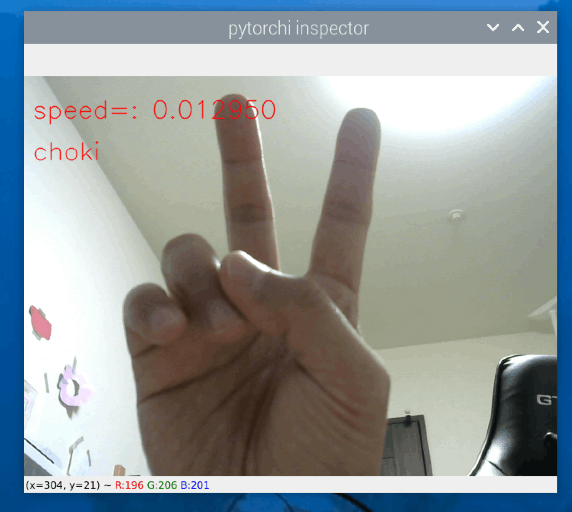The width and height of the screenshot is (572, 512).
Task: Select the red R:196 value in status bar
Action: 129,485
